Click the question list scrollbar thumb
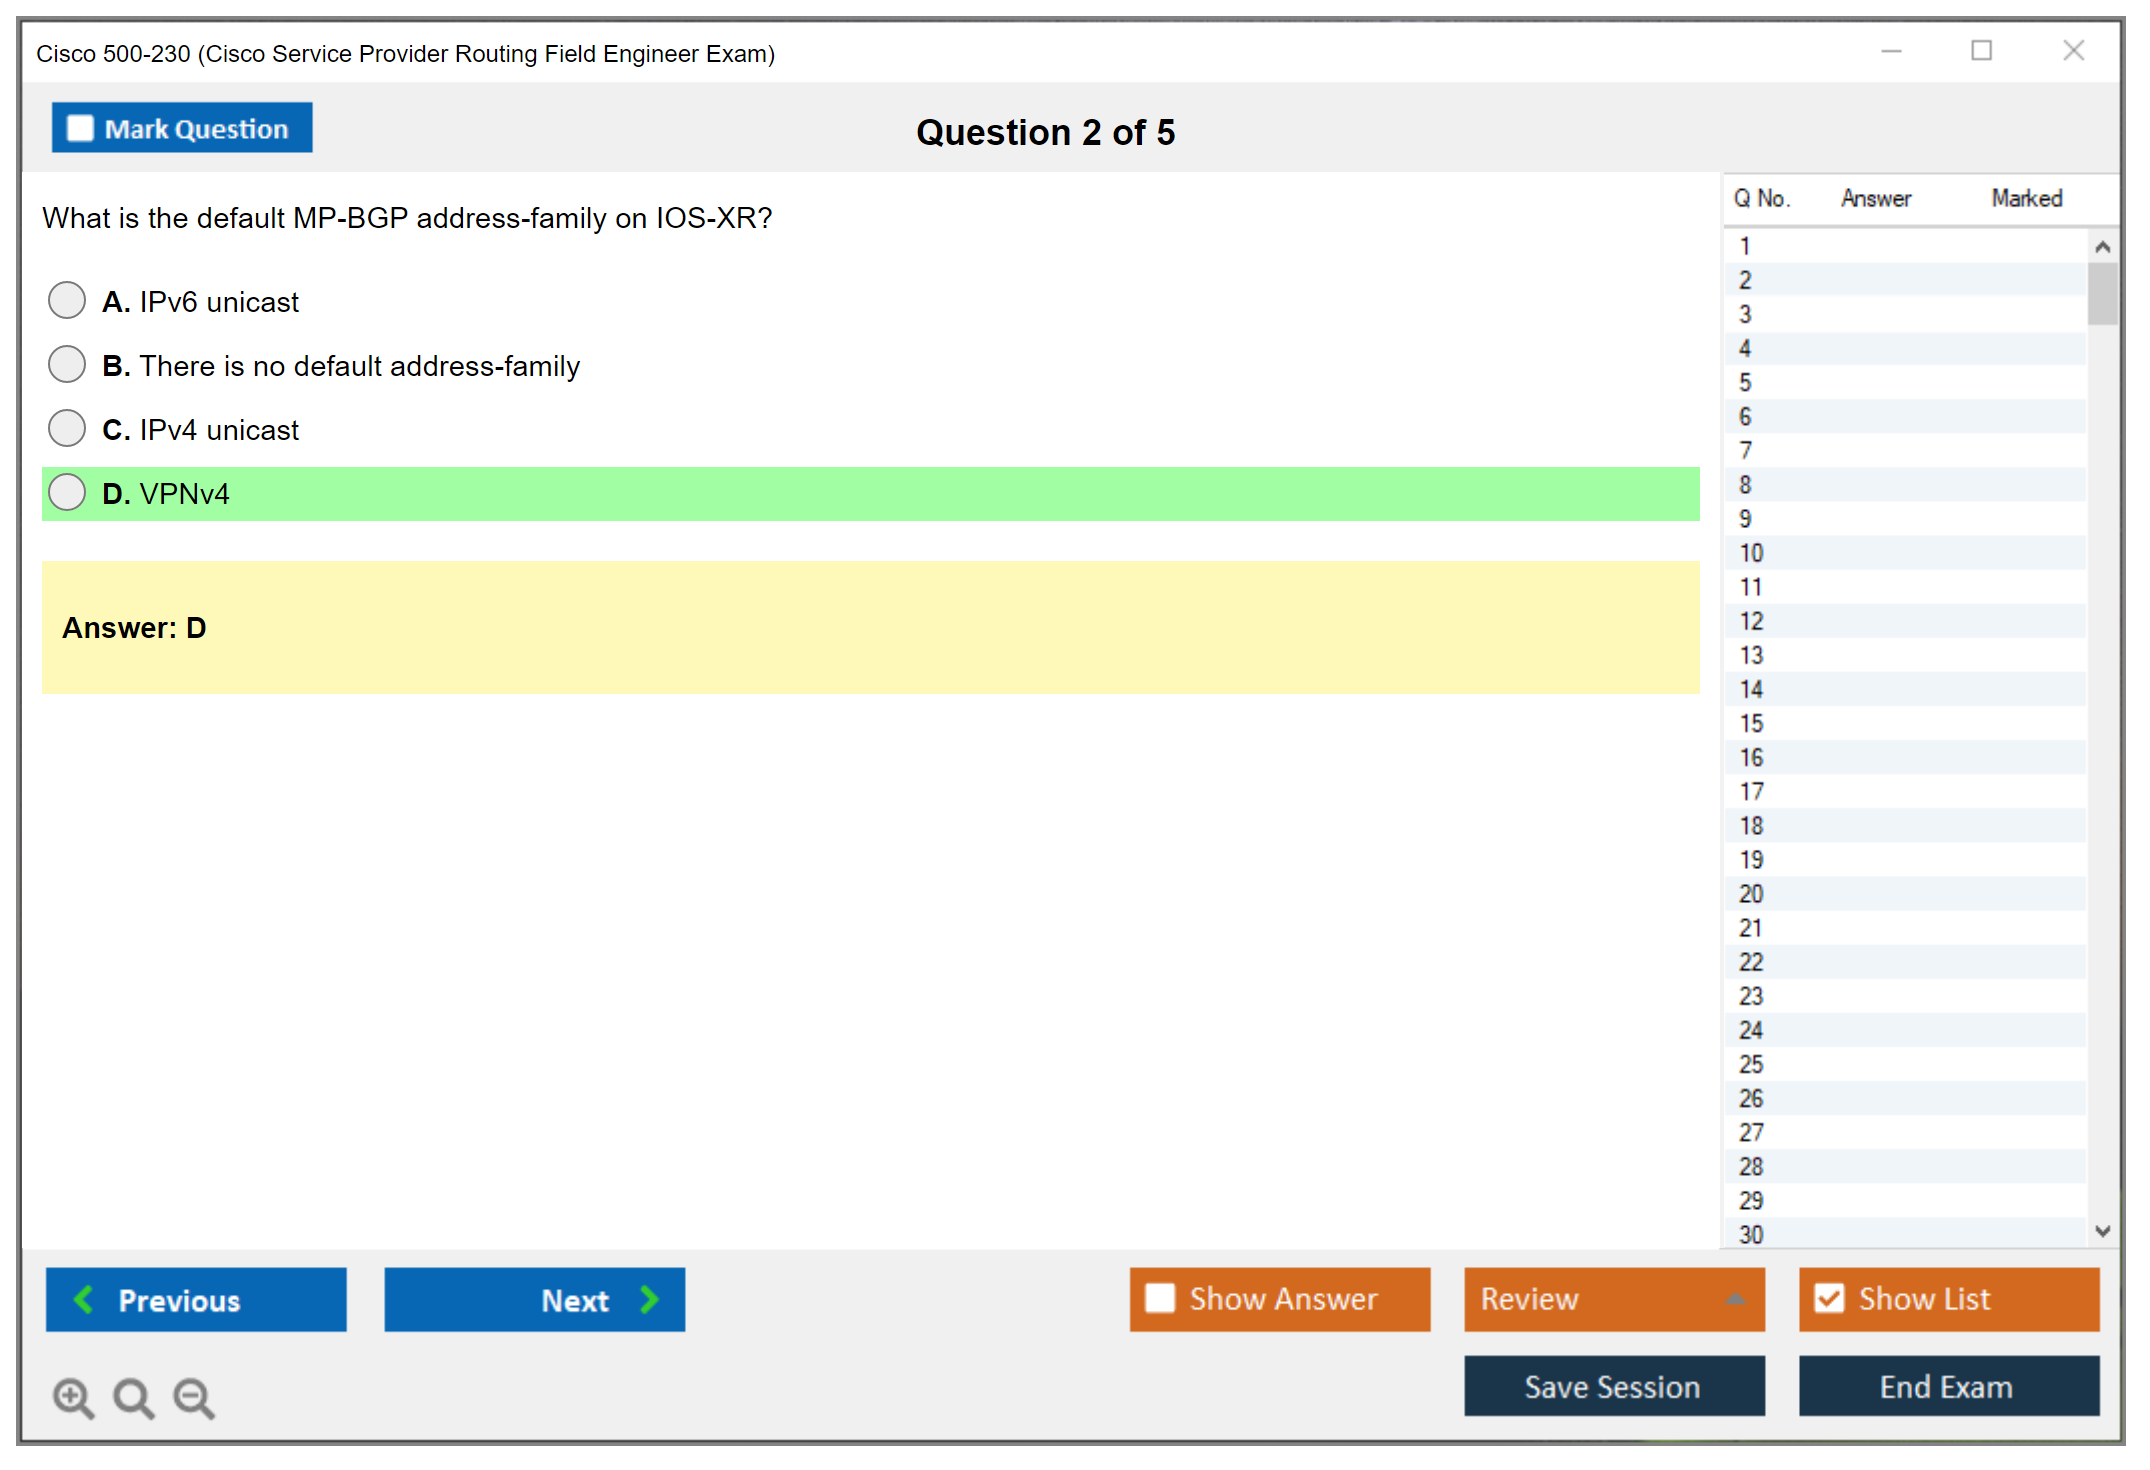2150x1470 pixels. (2102, 293)
